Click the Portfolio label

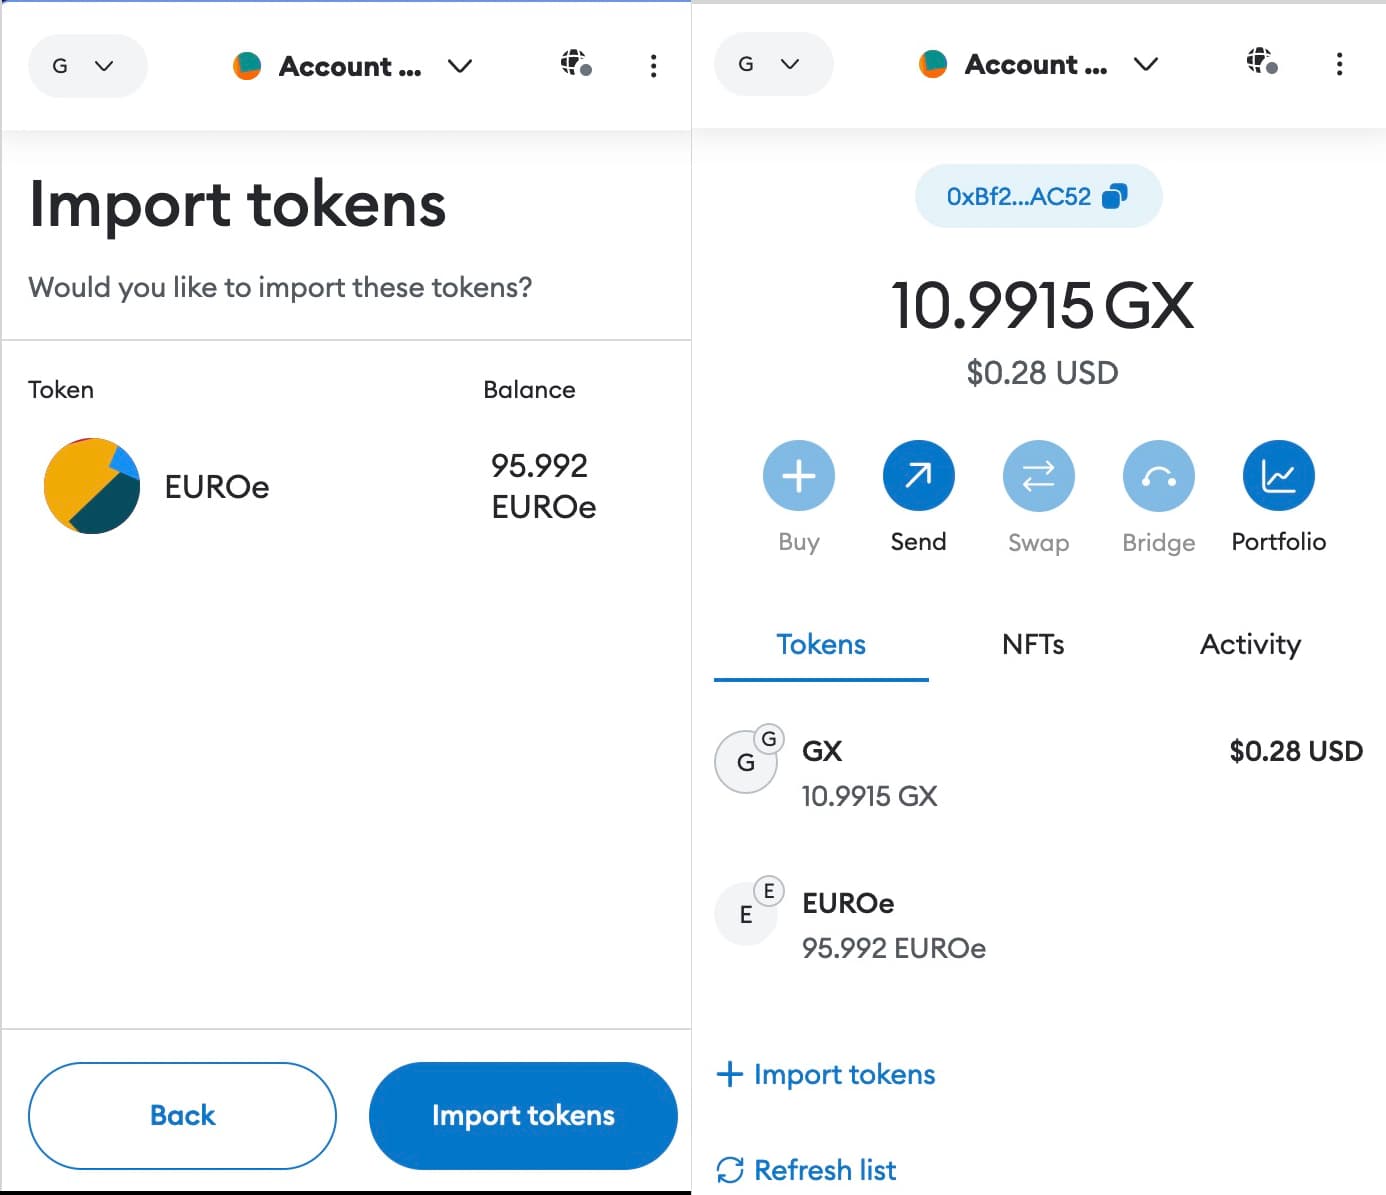tap(1279, 541)
